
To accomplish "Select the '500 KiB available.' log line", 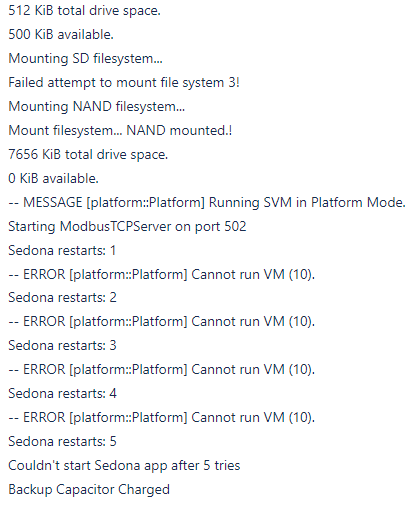I will tap(61, 34).
